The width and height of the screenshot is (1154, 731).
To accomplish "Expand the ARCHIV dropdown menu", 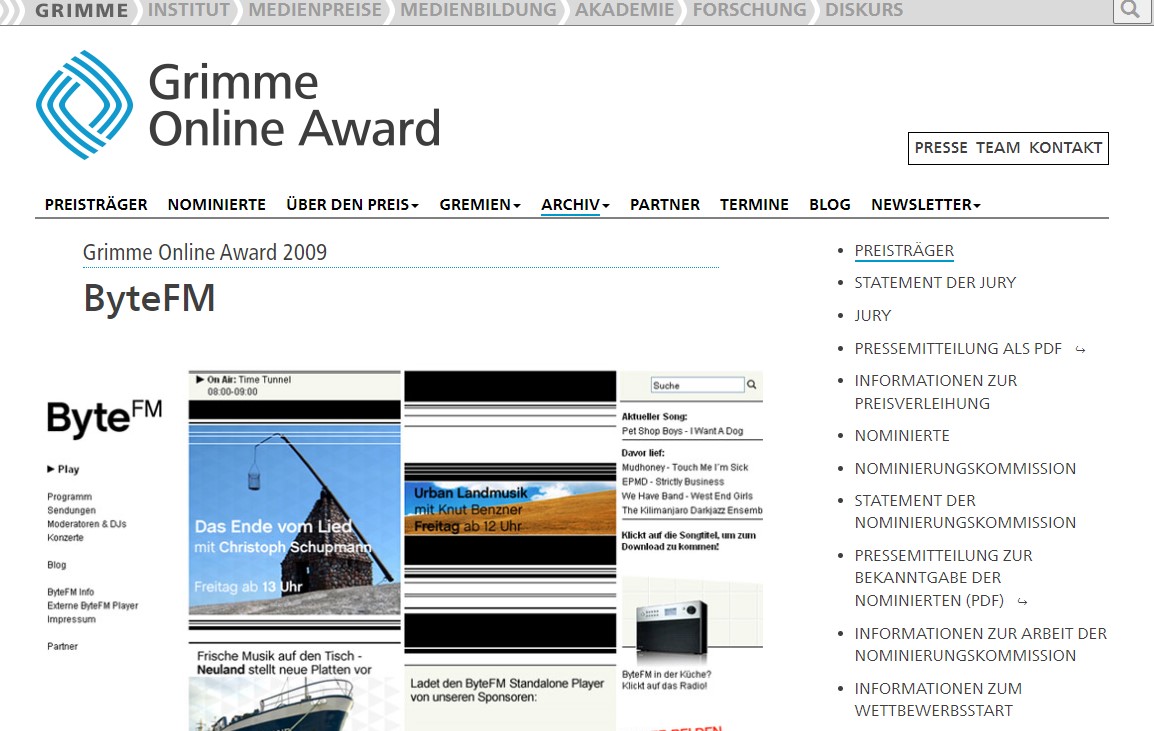I will pos(575,205).
